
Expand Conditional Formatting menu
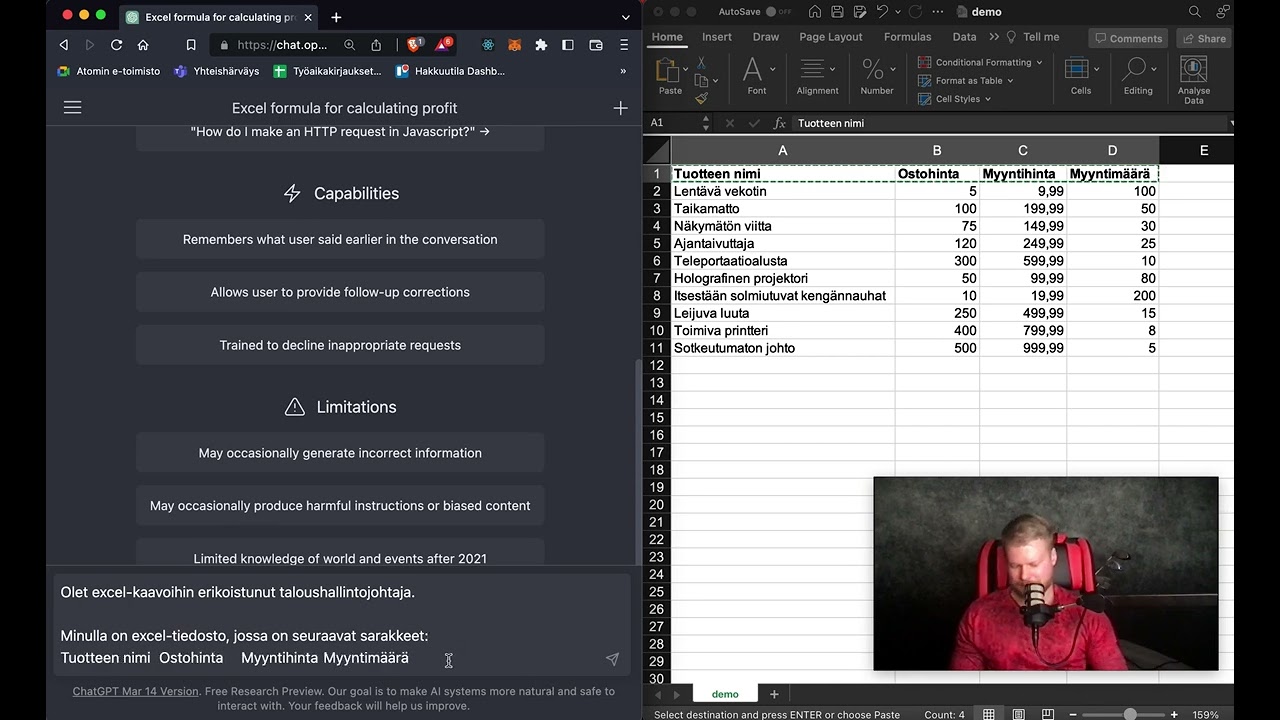coord(980,62)
